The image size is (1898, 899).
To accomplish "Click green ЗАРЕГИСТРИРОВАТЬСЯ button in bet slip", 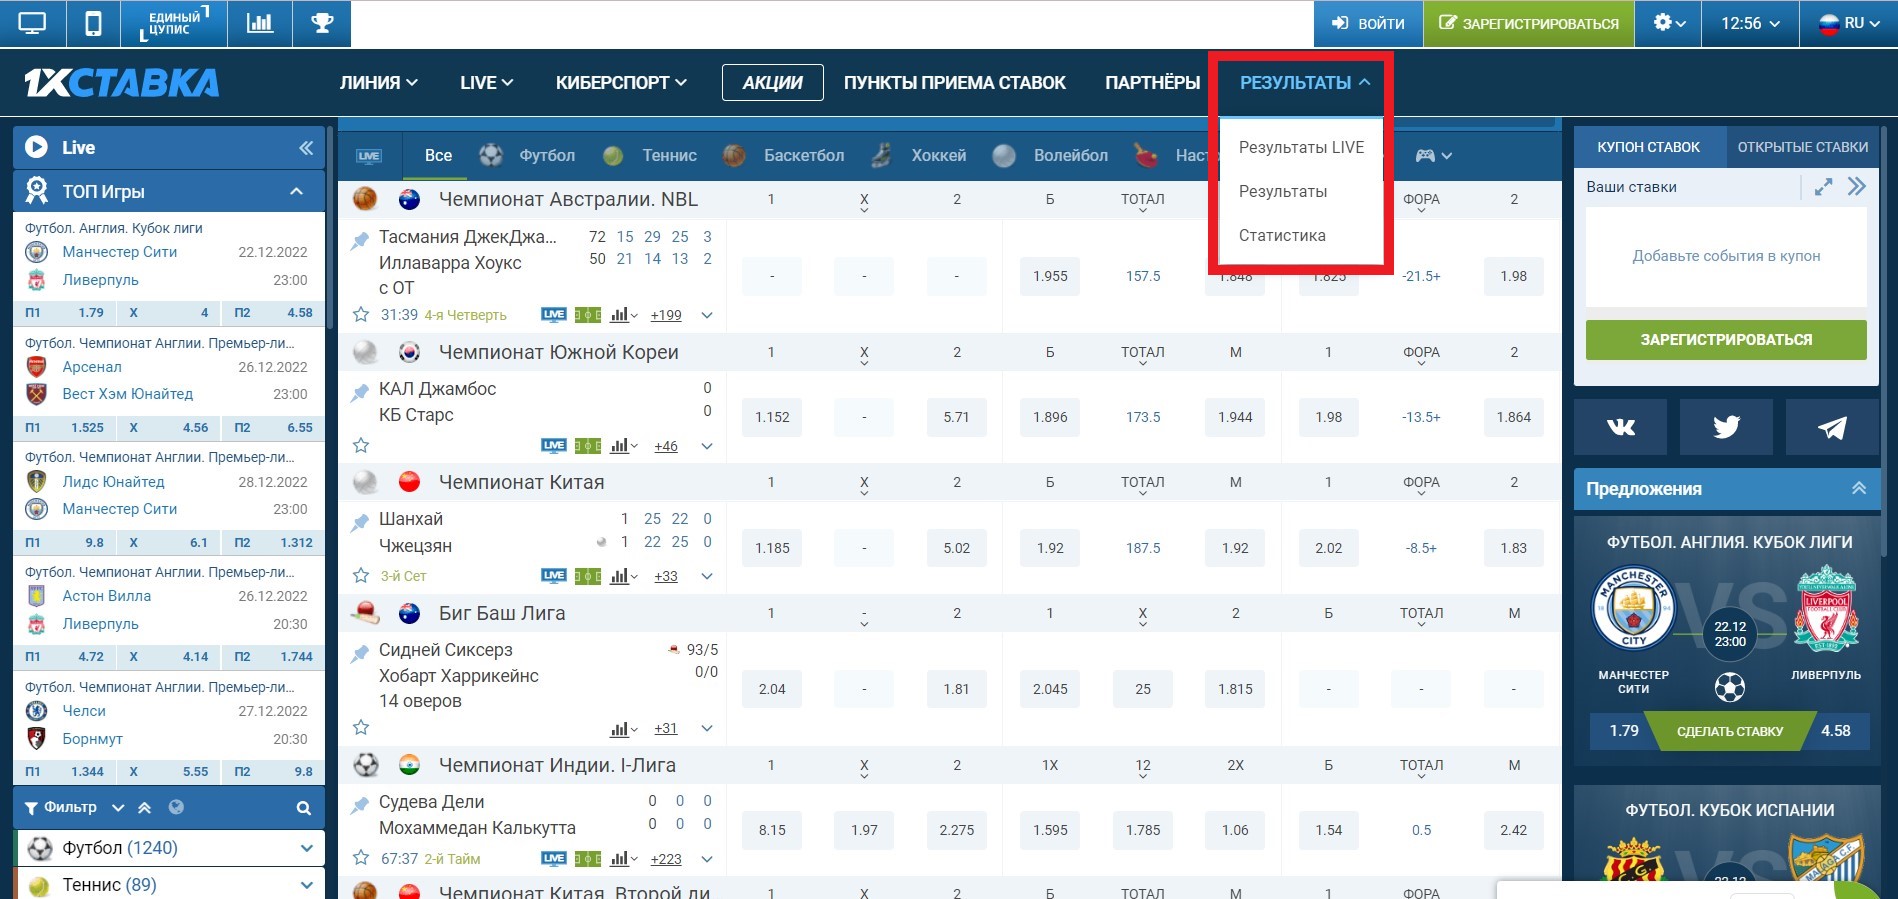I will pos(1726,340).
